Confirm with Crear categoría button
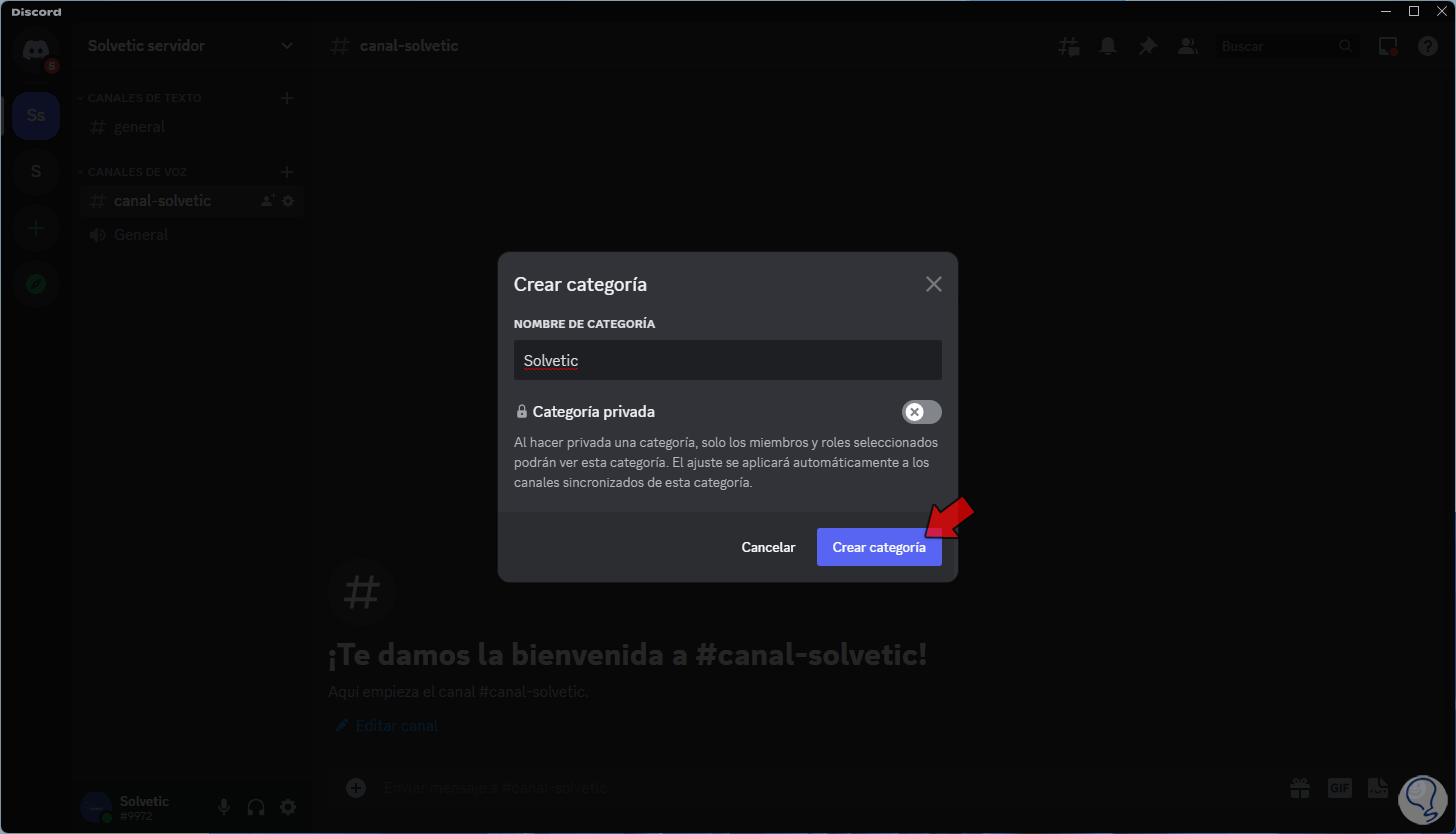 point(879,547)
